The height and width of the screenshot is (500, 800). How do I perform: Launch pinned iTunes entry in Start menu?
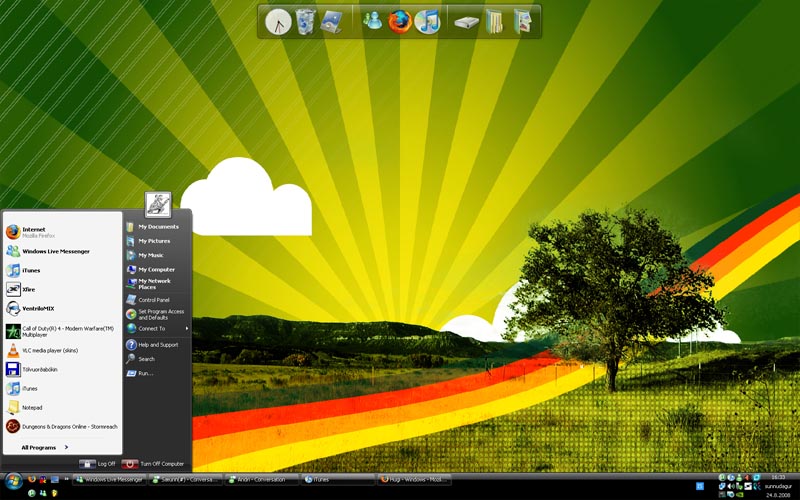[62, 270]
